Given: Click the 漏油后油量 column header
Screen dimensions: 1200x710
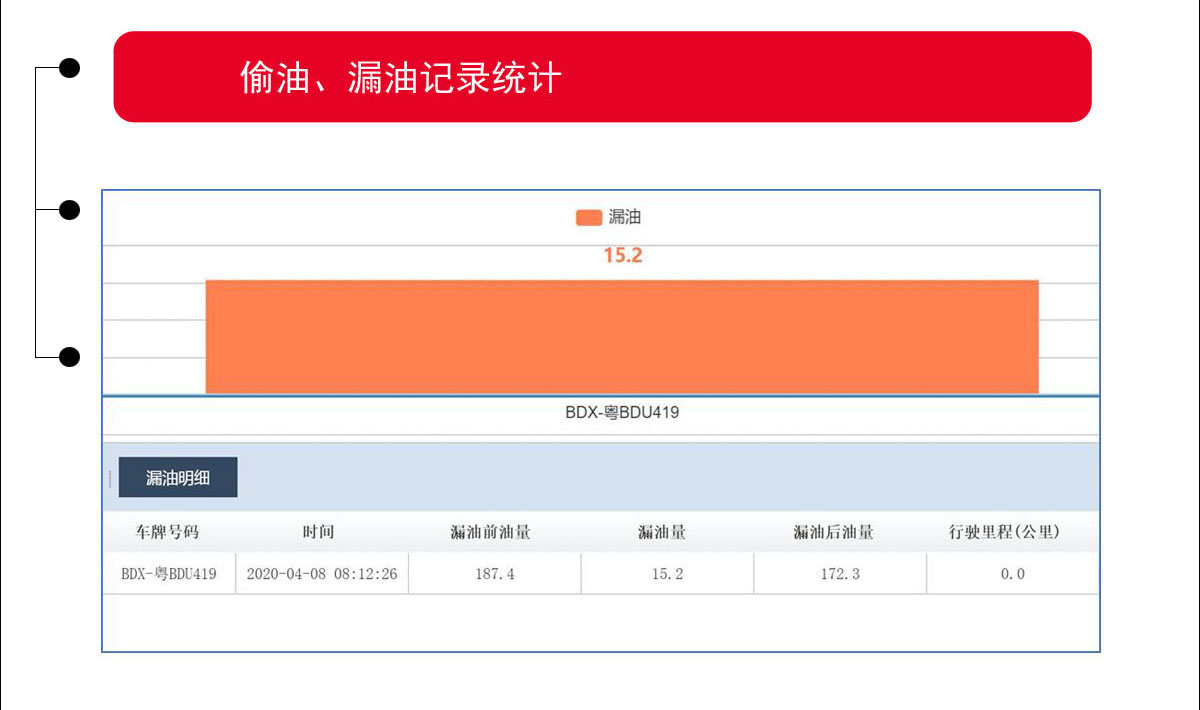Looking at the screenshot, I should click(834, 532).
